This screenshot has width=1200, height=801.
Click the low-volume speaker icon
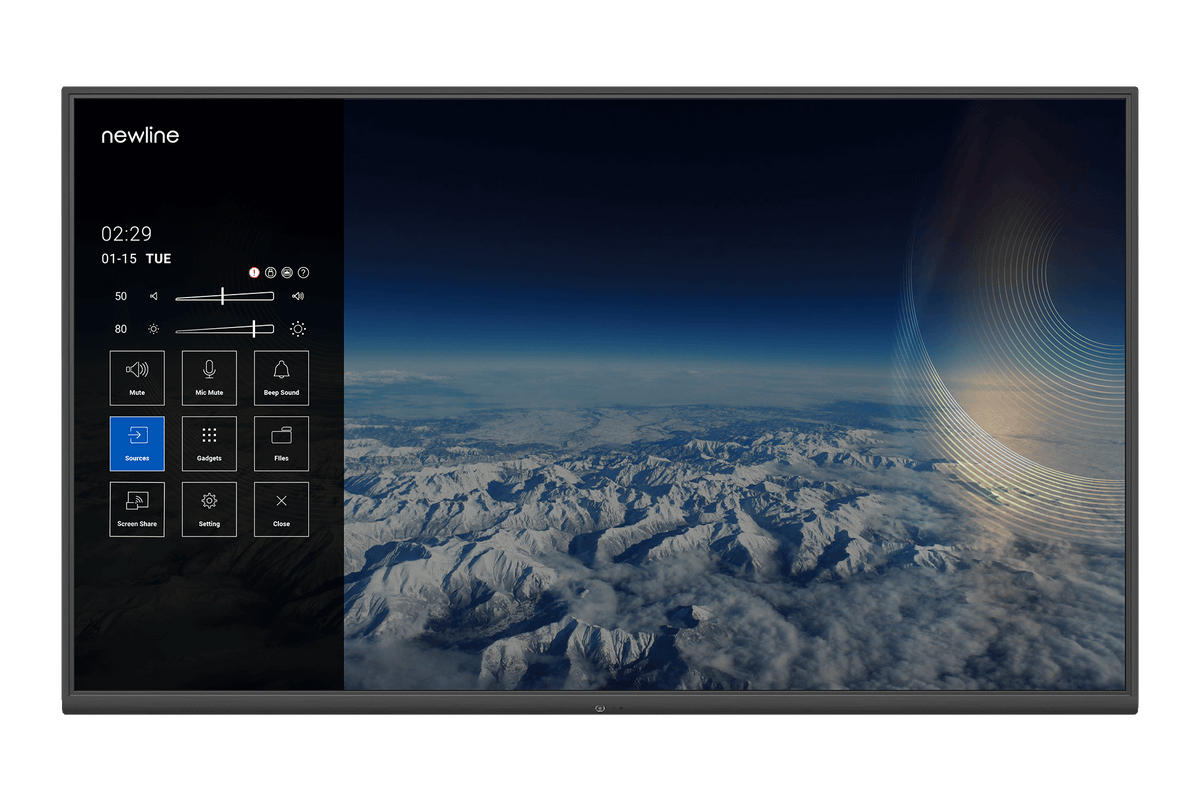tap(154, 296)
